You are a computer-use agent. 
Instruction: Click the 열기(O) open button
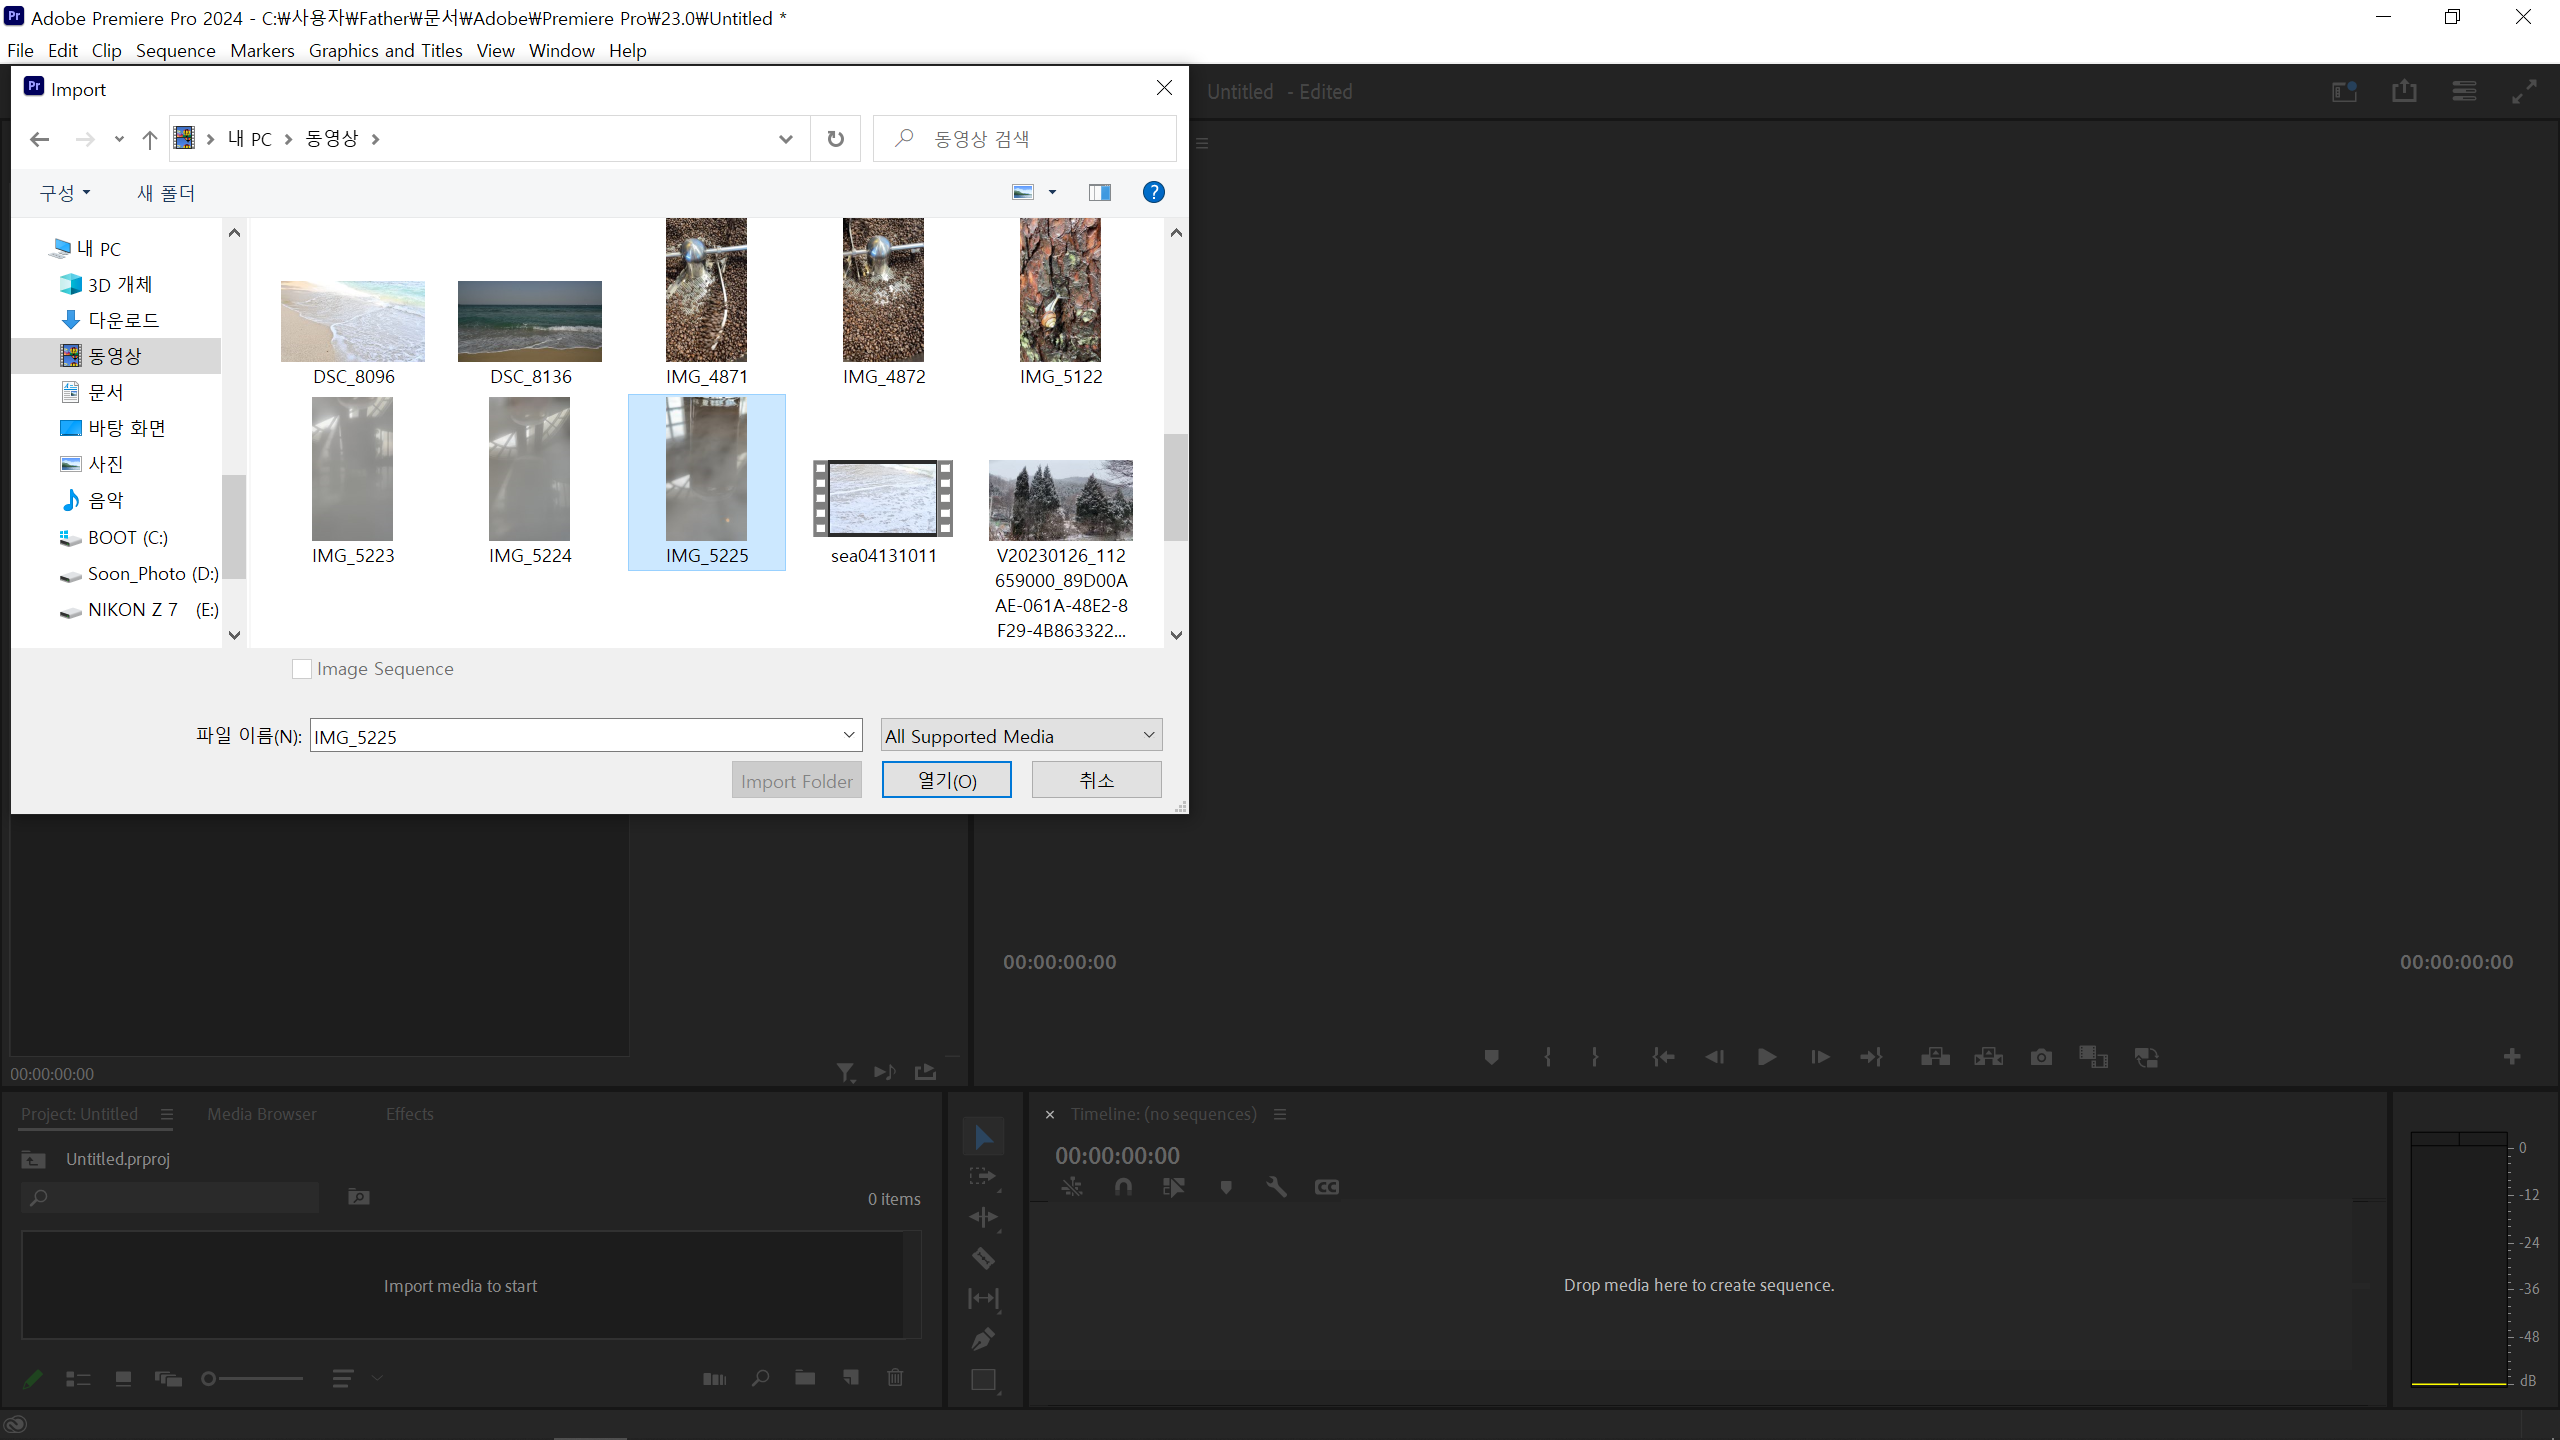click(946, 781)
